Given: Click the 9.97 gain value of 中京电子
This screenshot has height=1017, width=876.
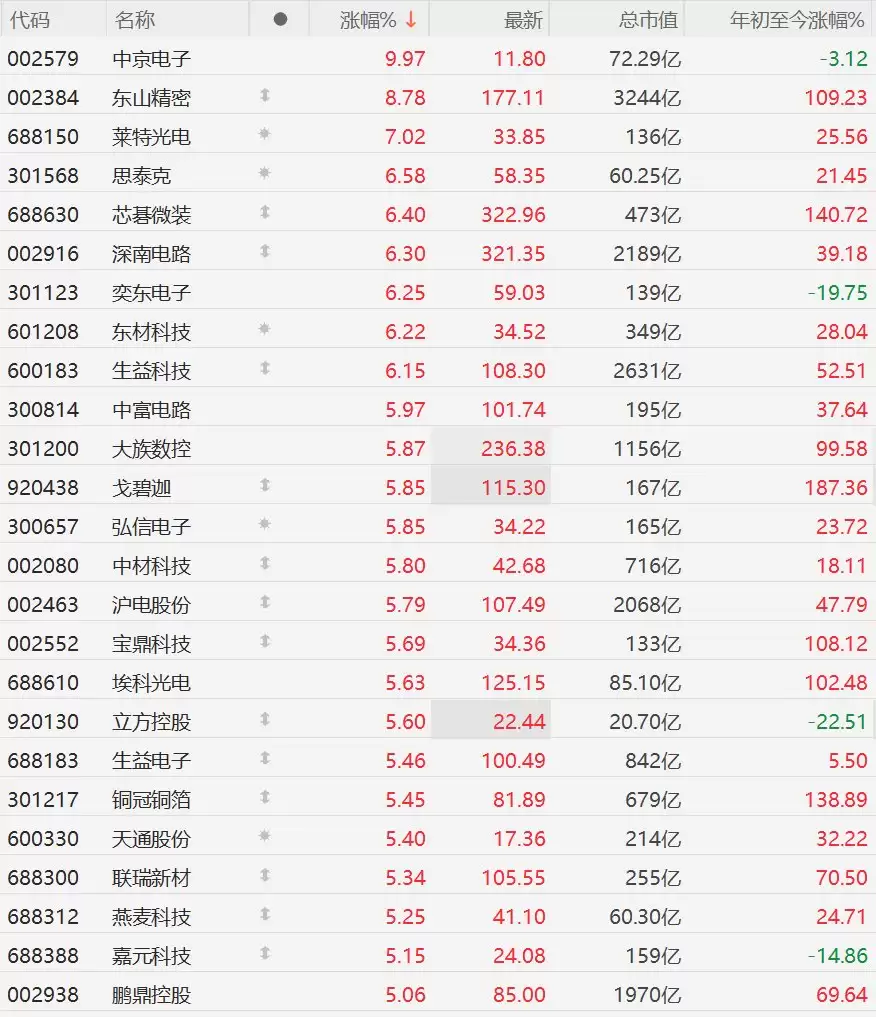Looking at the screenshot, I should (405, 59).
